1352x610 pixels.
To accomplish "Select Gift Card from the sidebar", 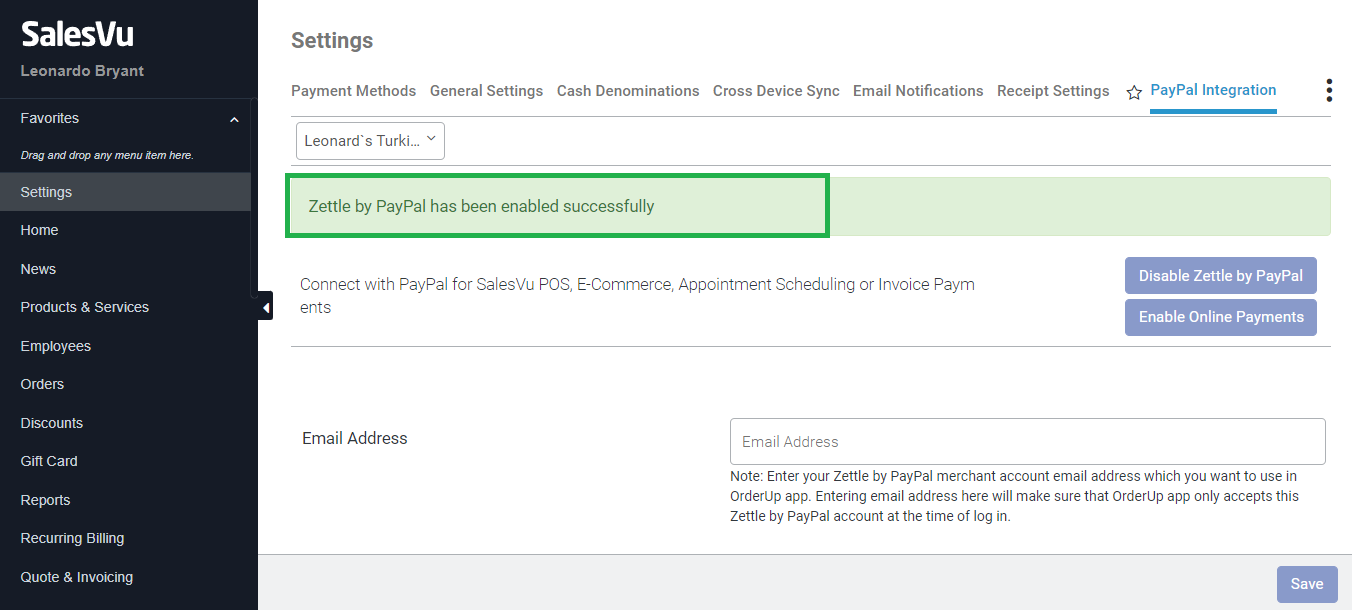I will point(49,461).
